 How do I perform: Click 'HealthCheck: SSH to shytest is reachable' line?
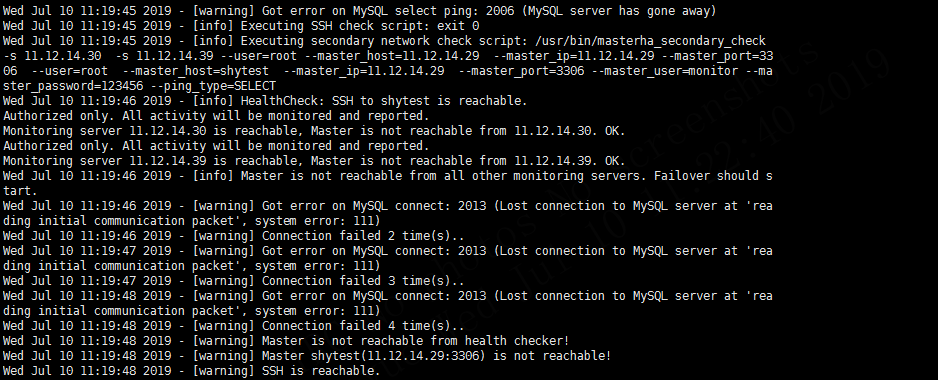click(x=265, y=101)
